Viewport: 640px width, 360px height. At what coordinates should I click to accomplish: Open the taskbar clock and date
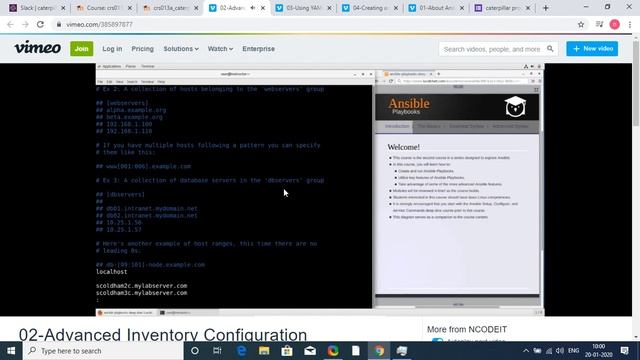pos(598,351)
